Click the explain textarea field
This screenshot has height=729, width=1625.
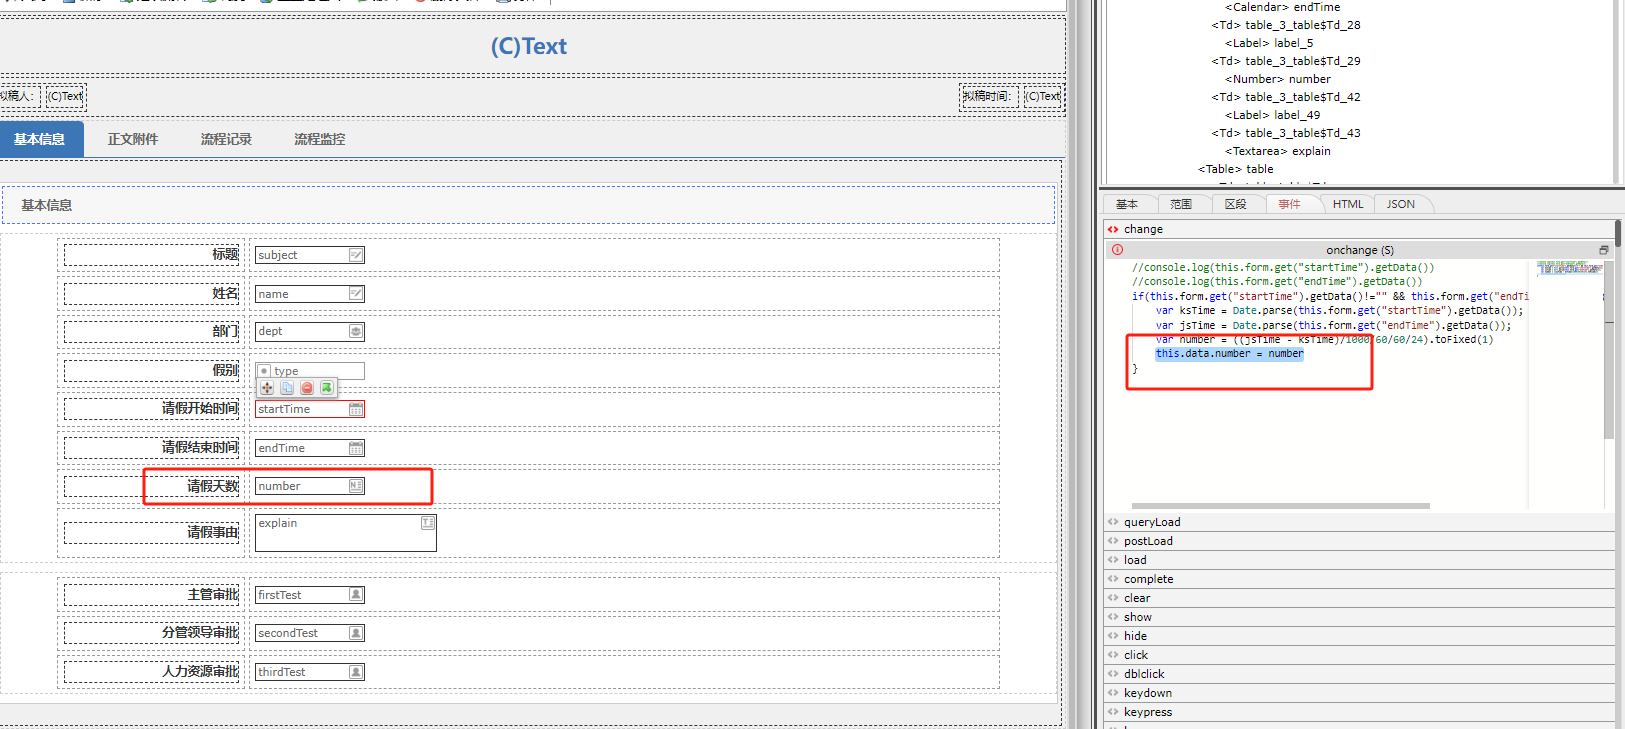click(x=346, y=533)
